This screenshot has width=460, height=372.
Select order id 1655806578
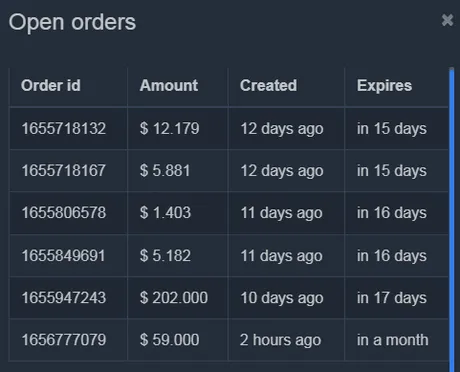(x=64, y=213)
